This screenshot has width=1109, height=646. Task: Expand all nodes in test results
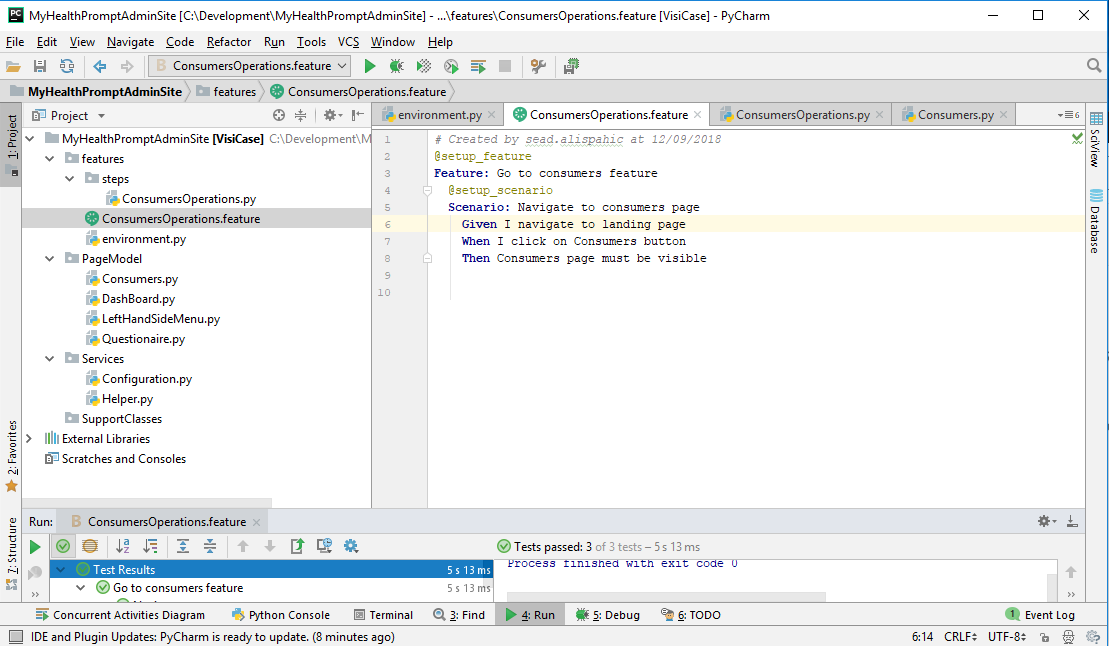[182, 546]
